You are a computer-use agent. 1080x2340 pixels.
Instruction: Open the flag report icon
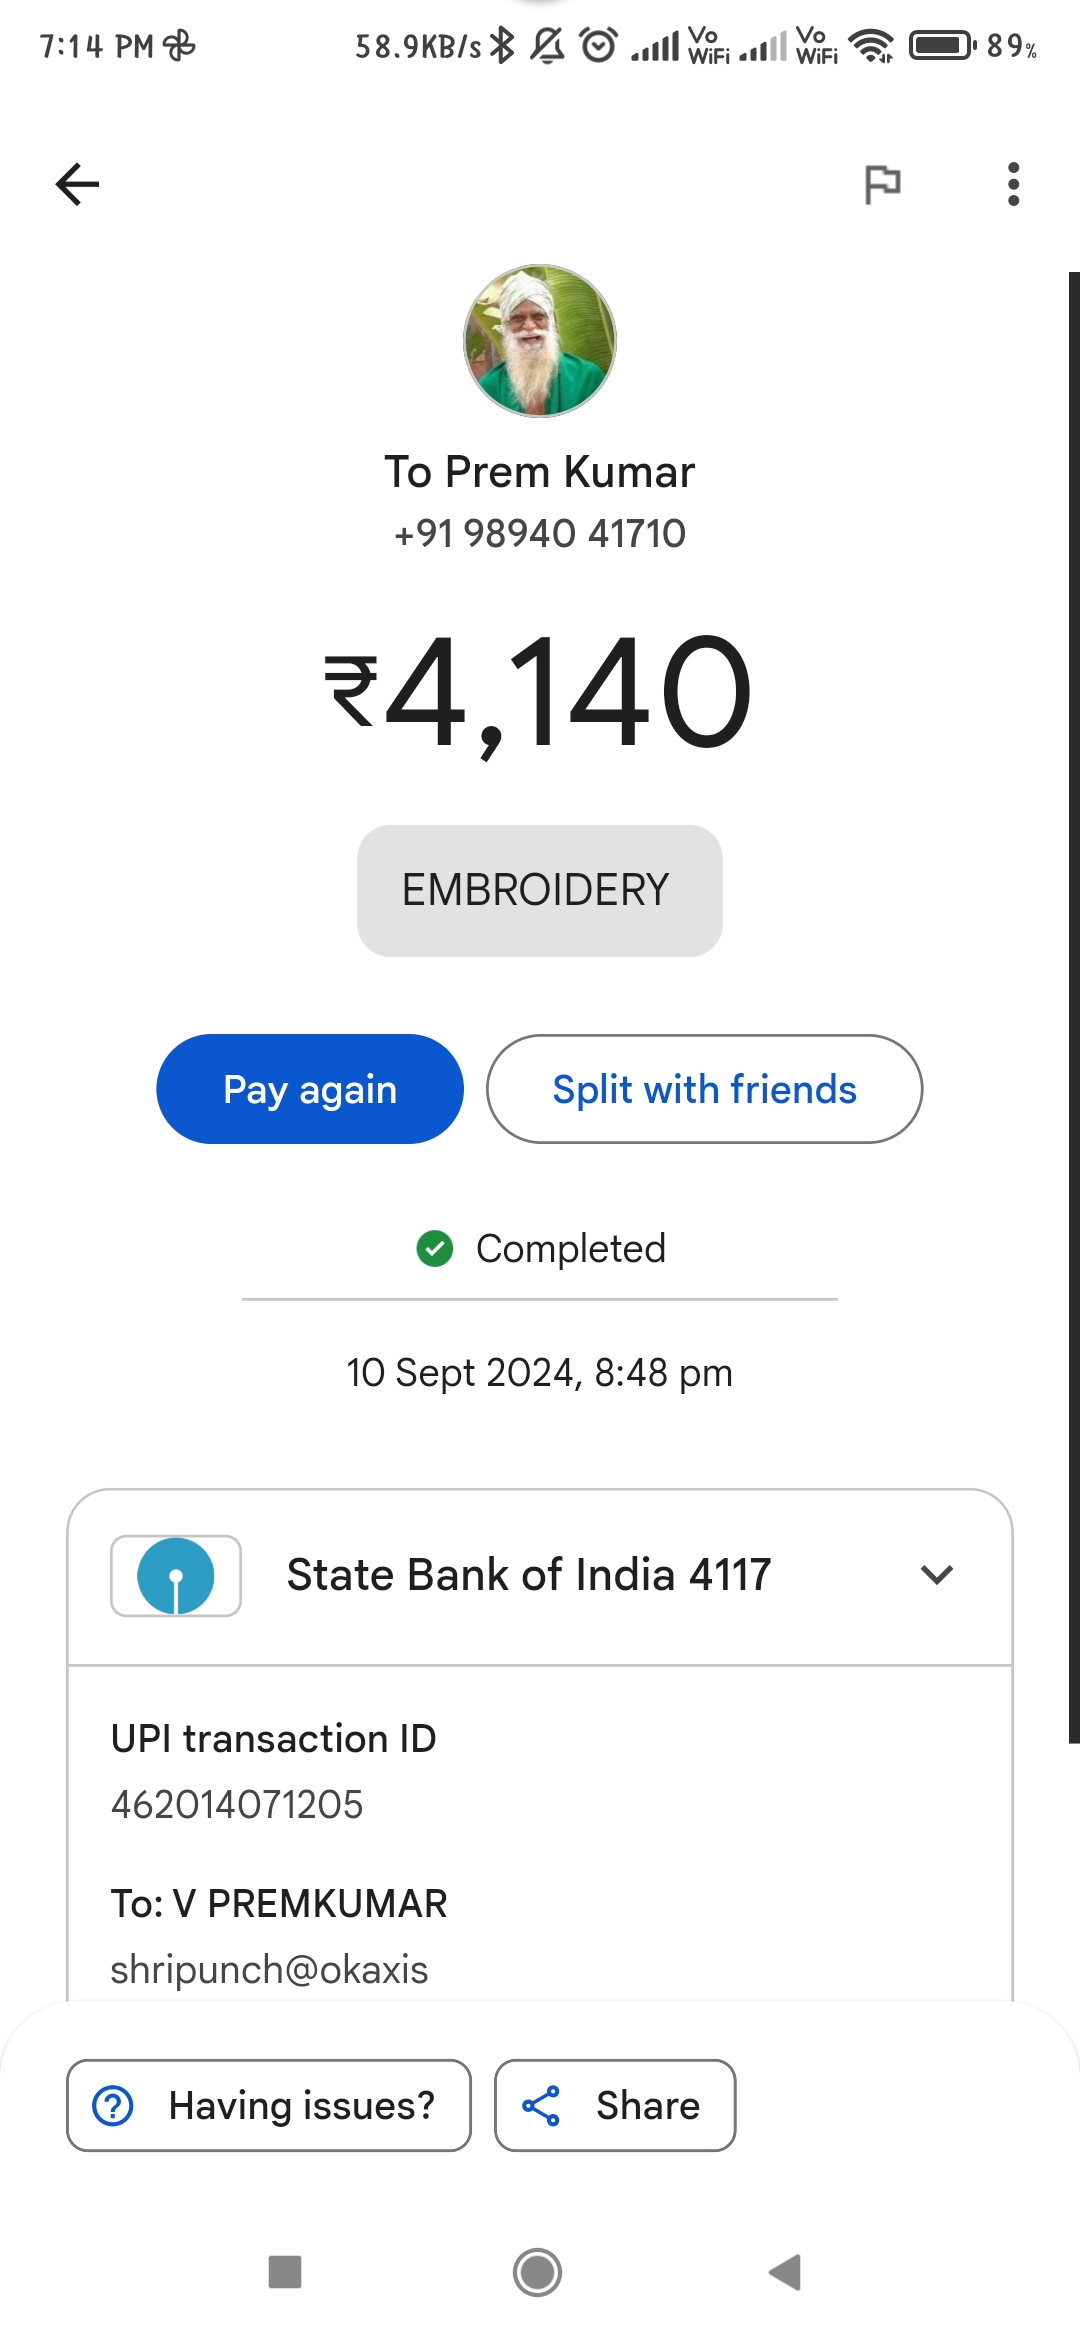882,184
